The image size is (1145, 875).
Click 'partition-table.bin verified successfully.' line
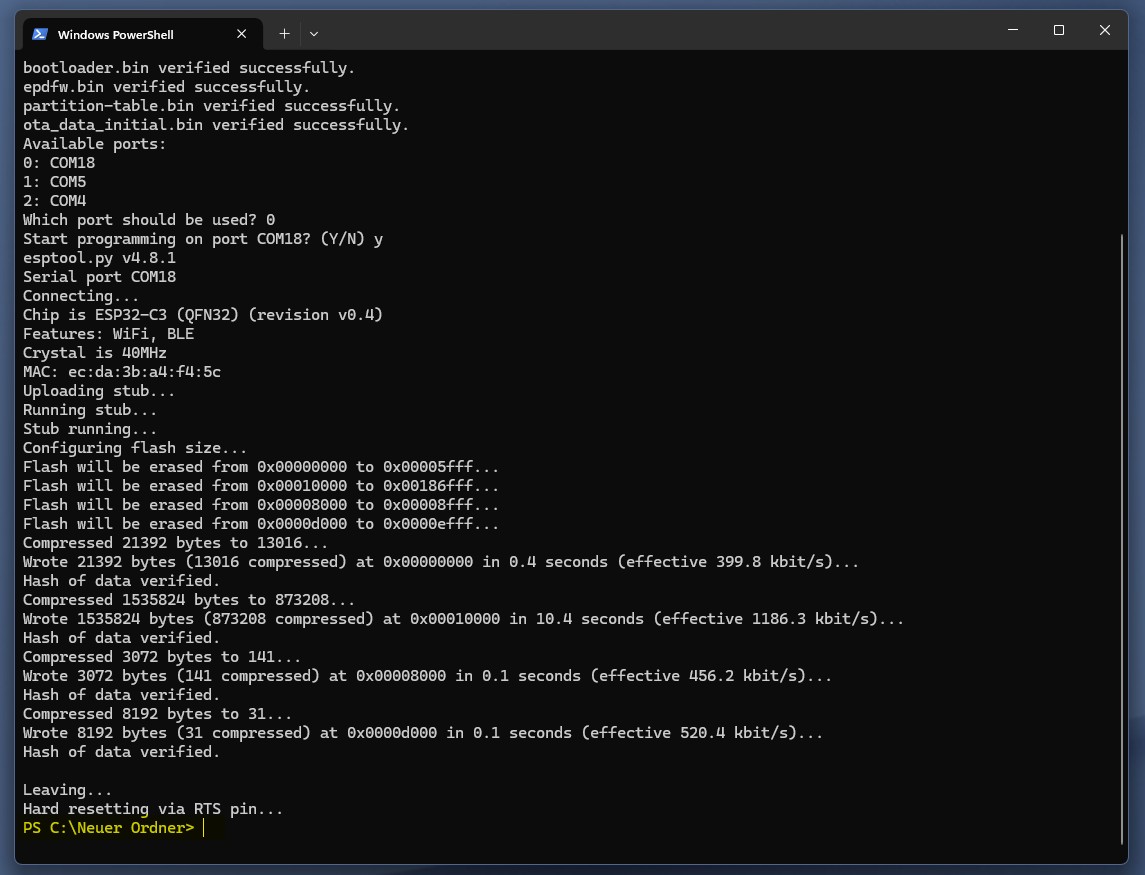coord(212,106)
